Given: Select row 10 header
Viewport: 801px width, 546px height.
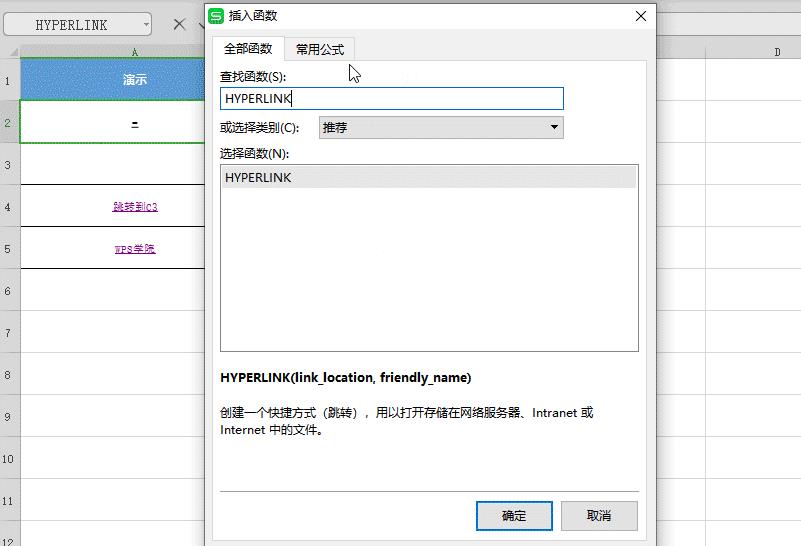Looking at the screenshot, I should [x=10, y=458].
